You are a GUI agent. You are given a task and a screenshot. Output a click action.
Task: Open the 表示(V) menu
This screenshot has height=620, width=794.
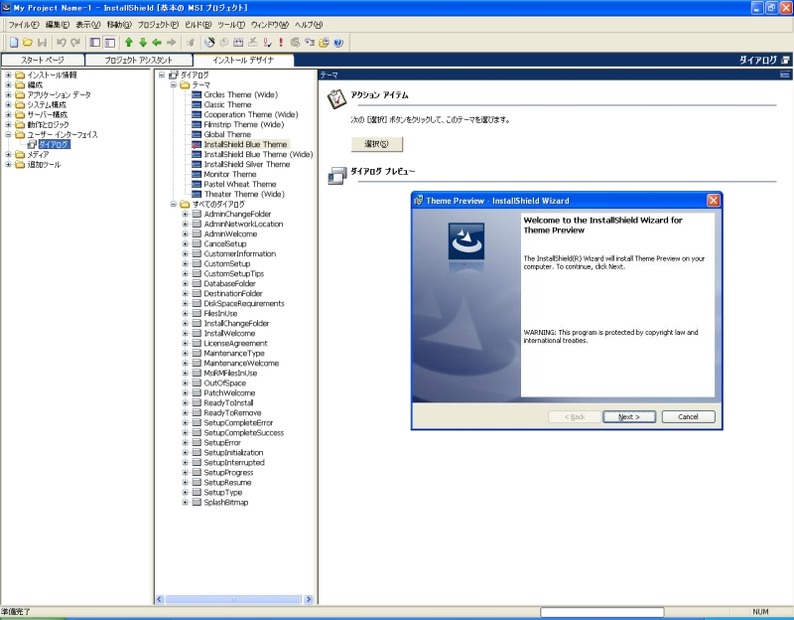coord(88,25)
